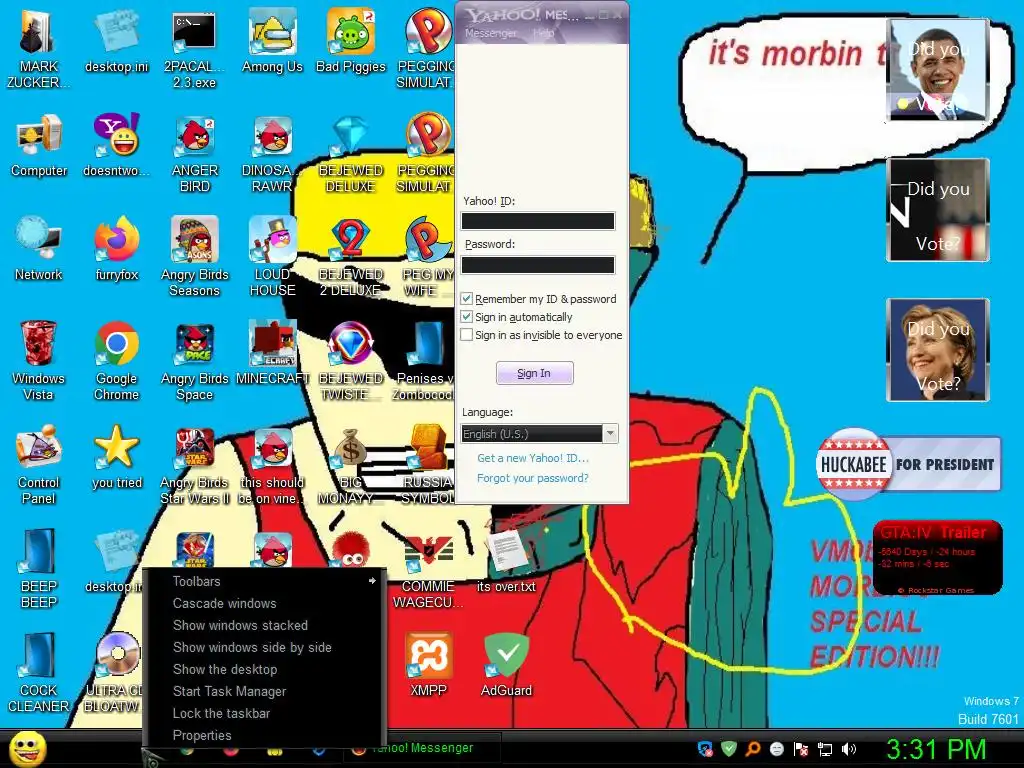
Task: Select 'Start Task Manager'
Action: (265, 691)
